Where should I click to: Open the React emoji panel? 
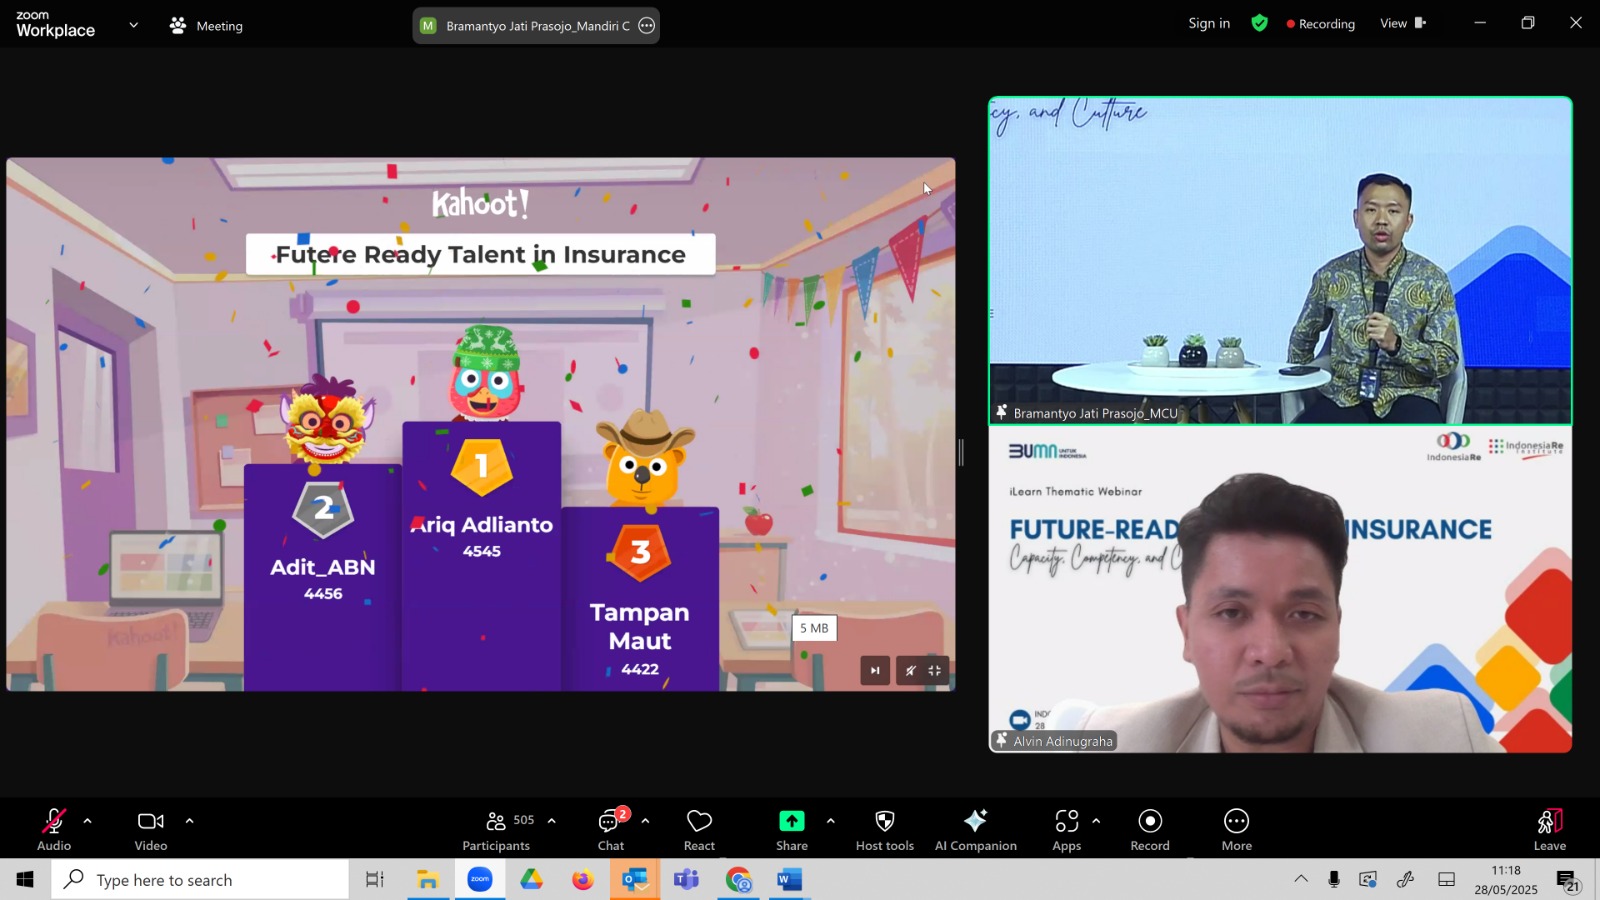coord(699,829)
